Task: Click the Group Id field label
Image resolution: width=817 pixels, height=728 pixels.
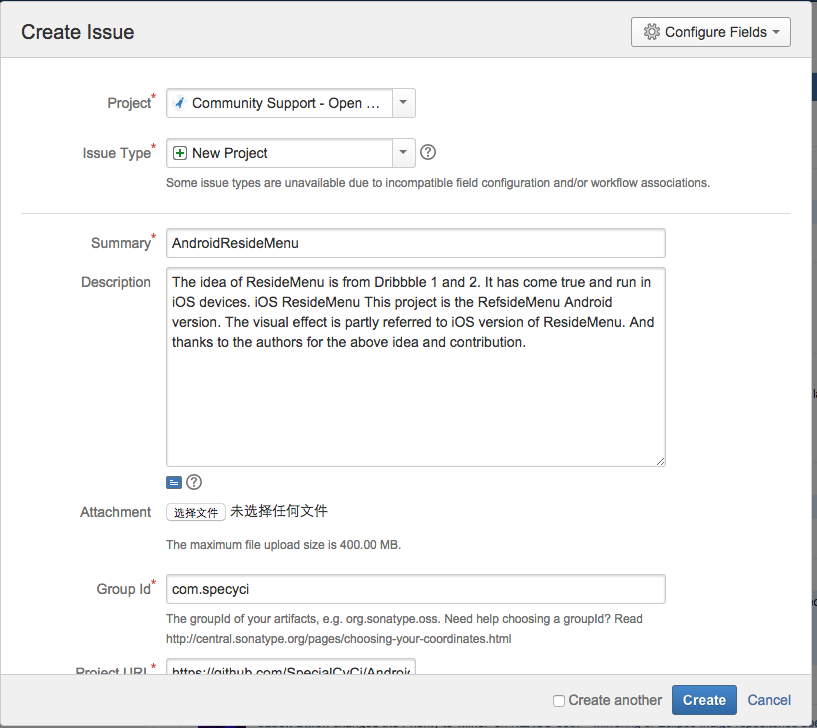Action: 123,589
